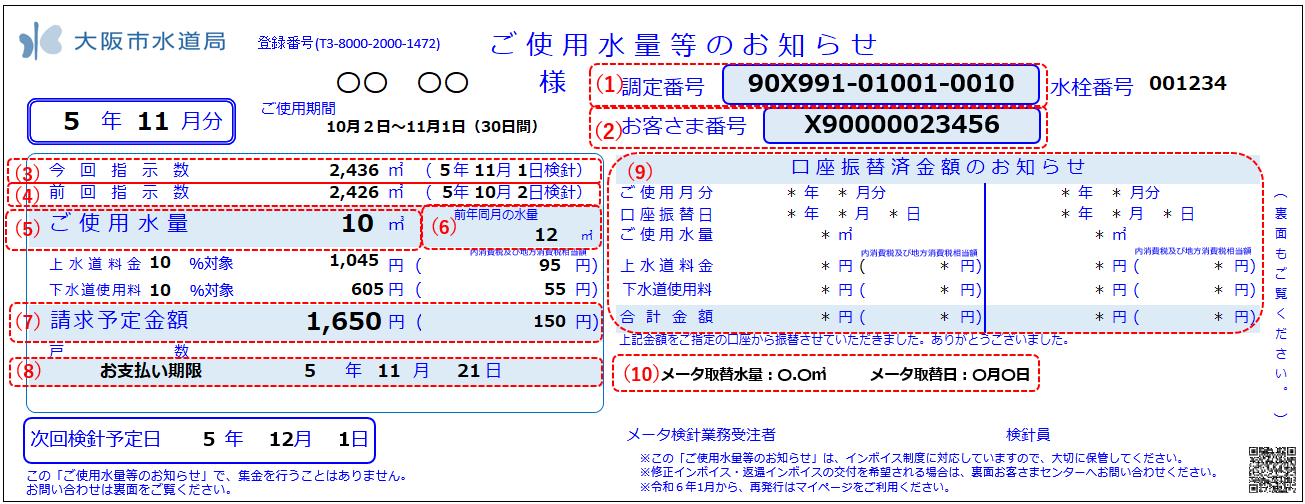
Task: Click the お支払い期限 date row
Action: coord(306,371)
